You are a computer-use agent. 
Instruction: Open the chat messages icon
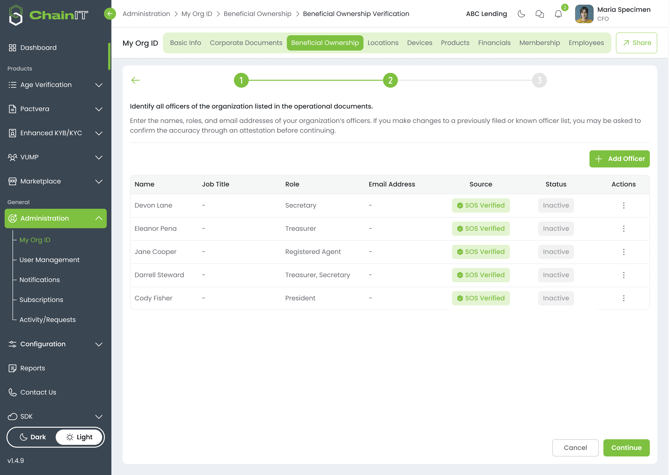click(x=539, y=14)
